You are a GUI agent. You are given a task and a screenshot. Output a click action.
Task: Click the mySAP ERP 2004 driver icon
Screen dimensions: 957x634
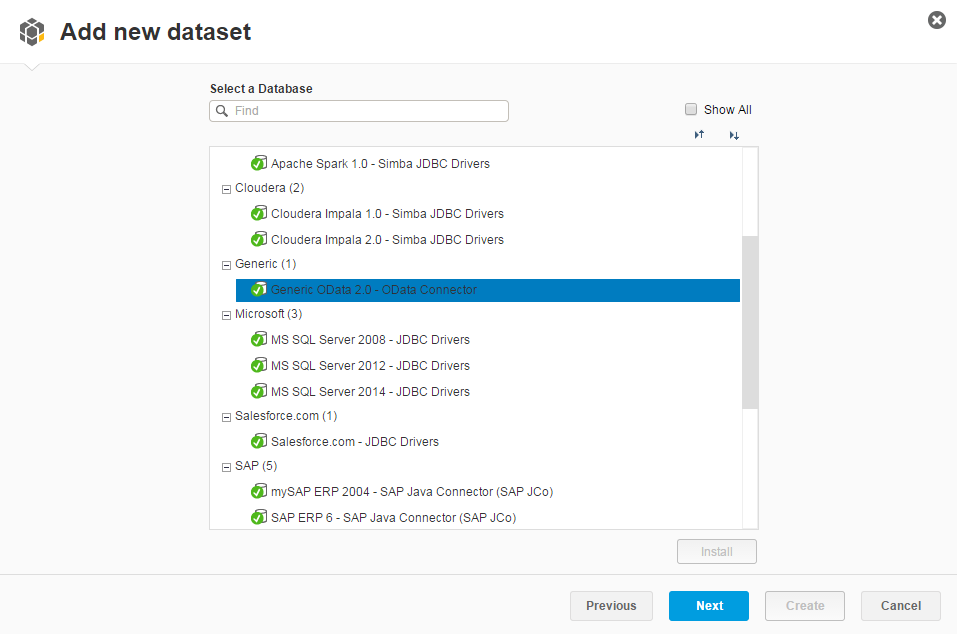[x=259, y=491]
